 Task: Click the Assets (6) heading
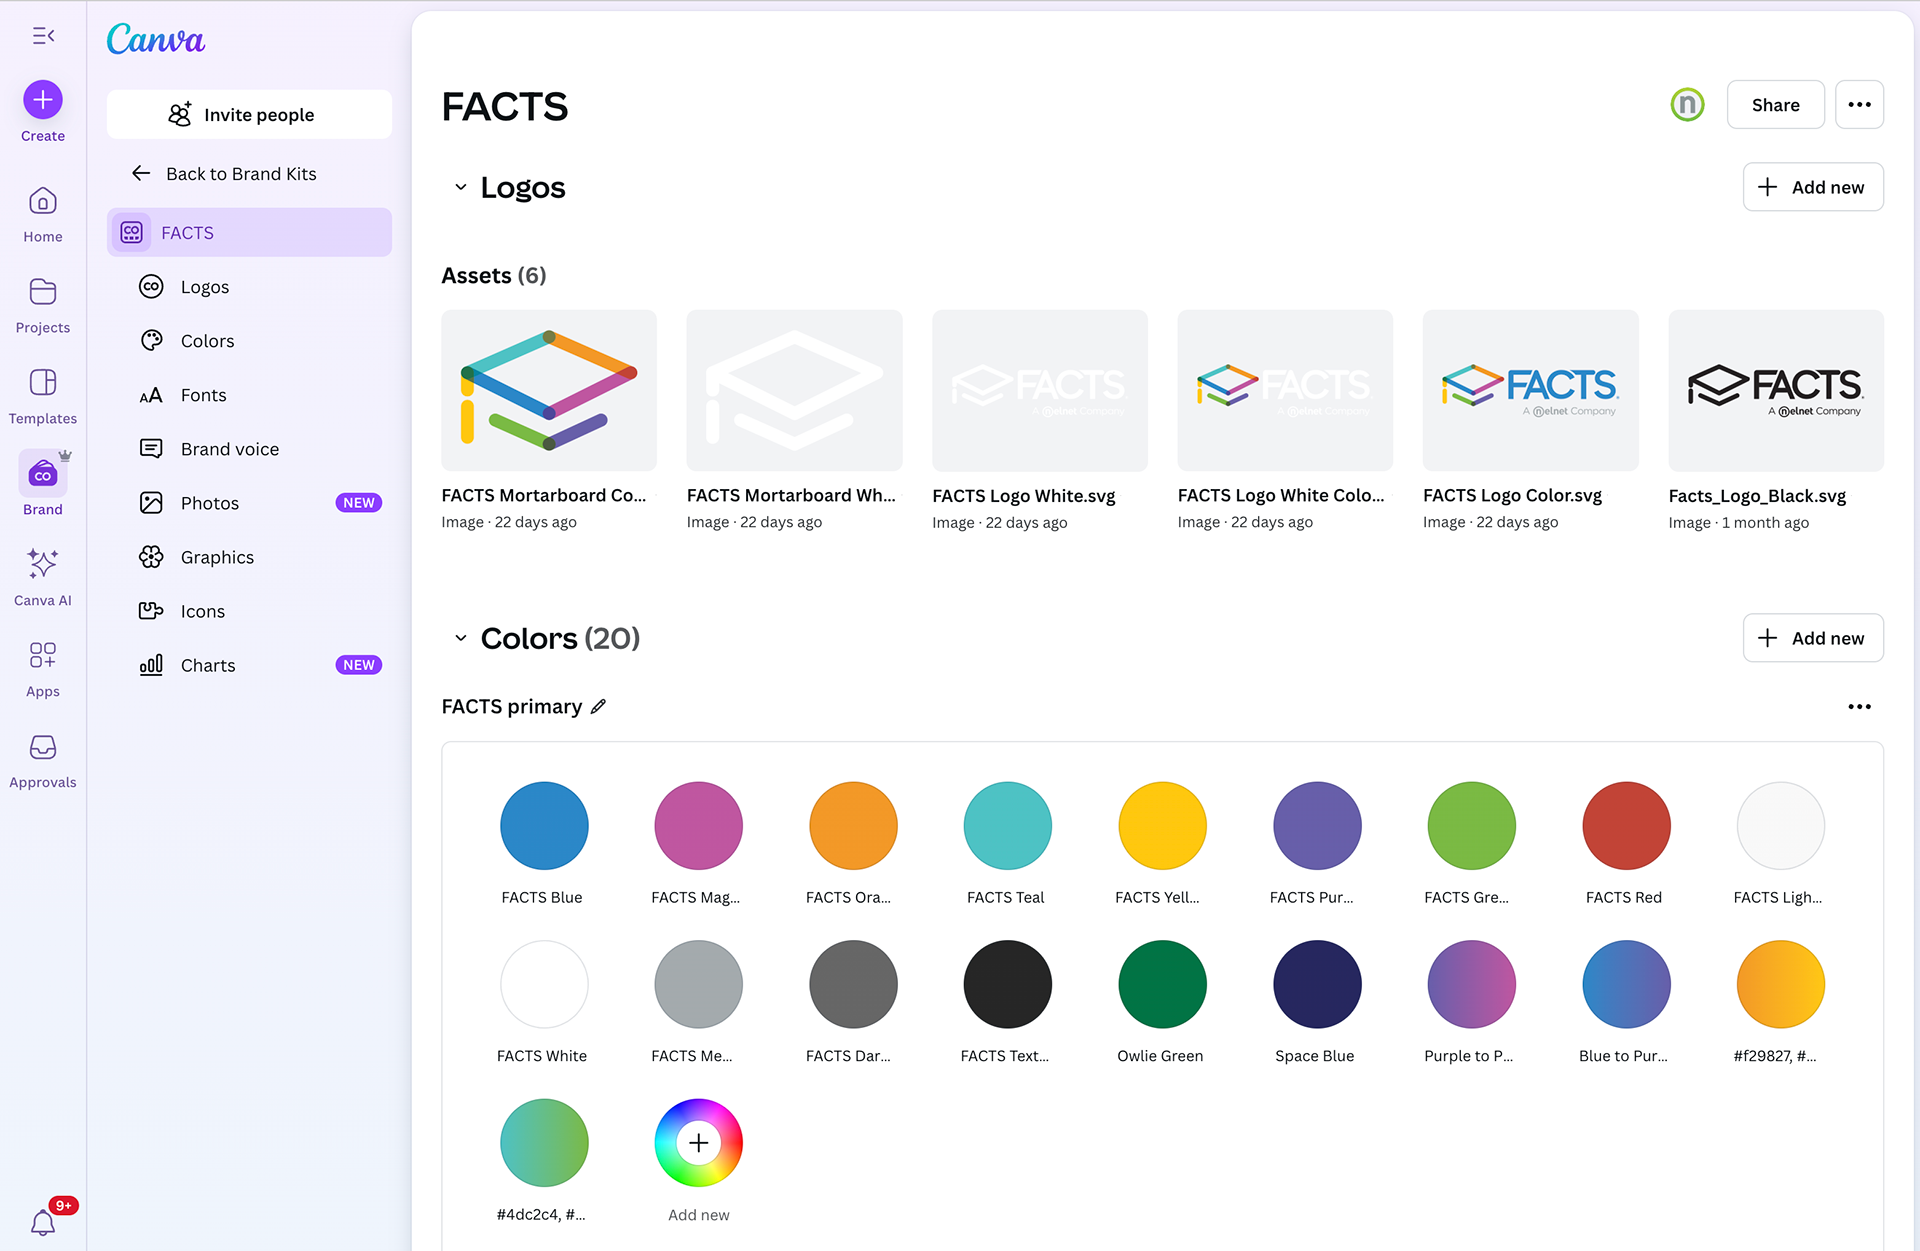pyautogui.click(x=494, y=275)
